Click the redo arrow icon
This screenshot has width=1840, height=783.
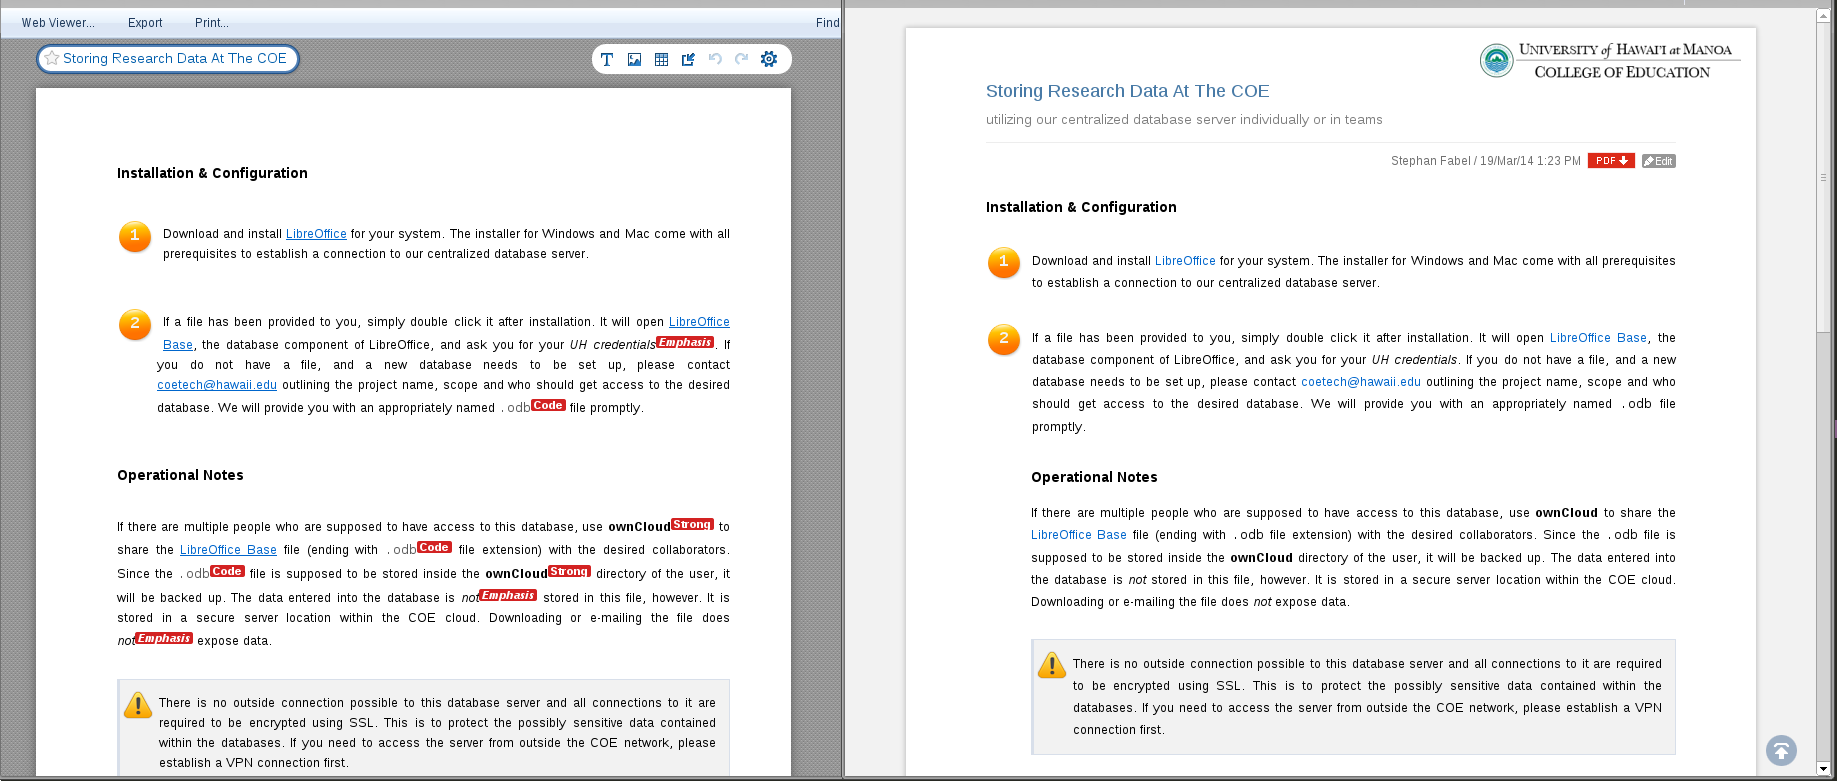[x=741, y=59]
